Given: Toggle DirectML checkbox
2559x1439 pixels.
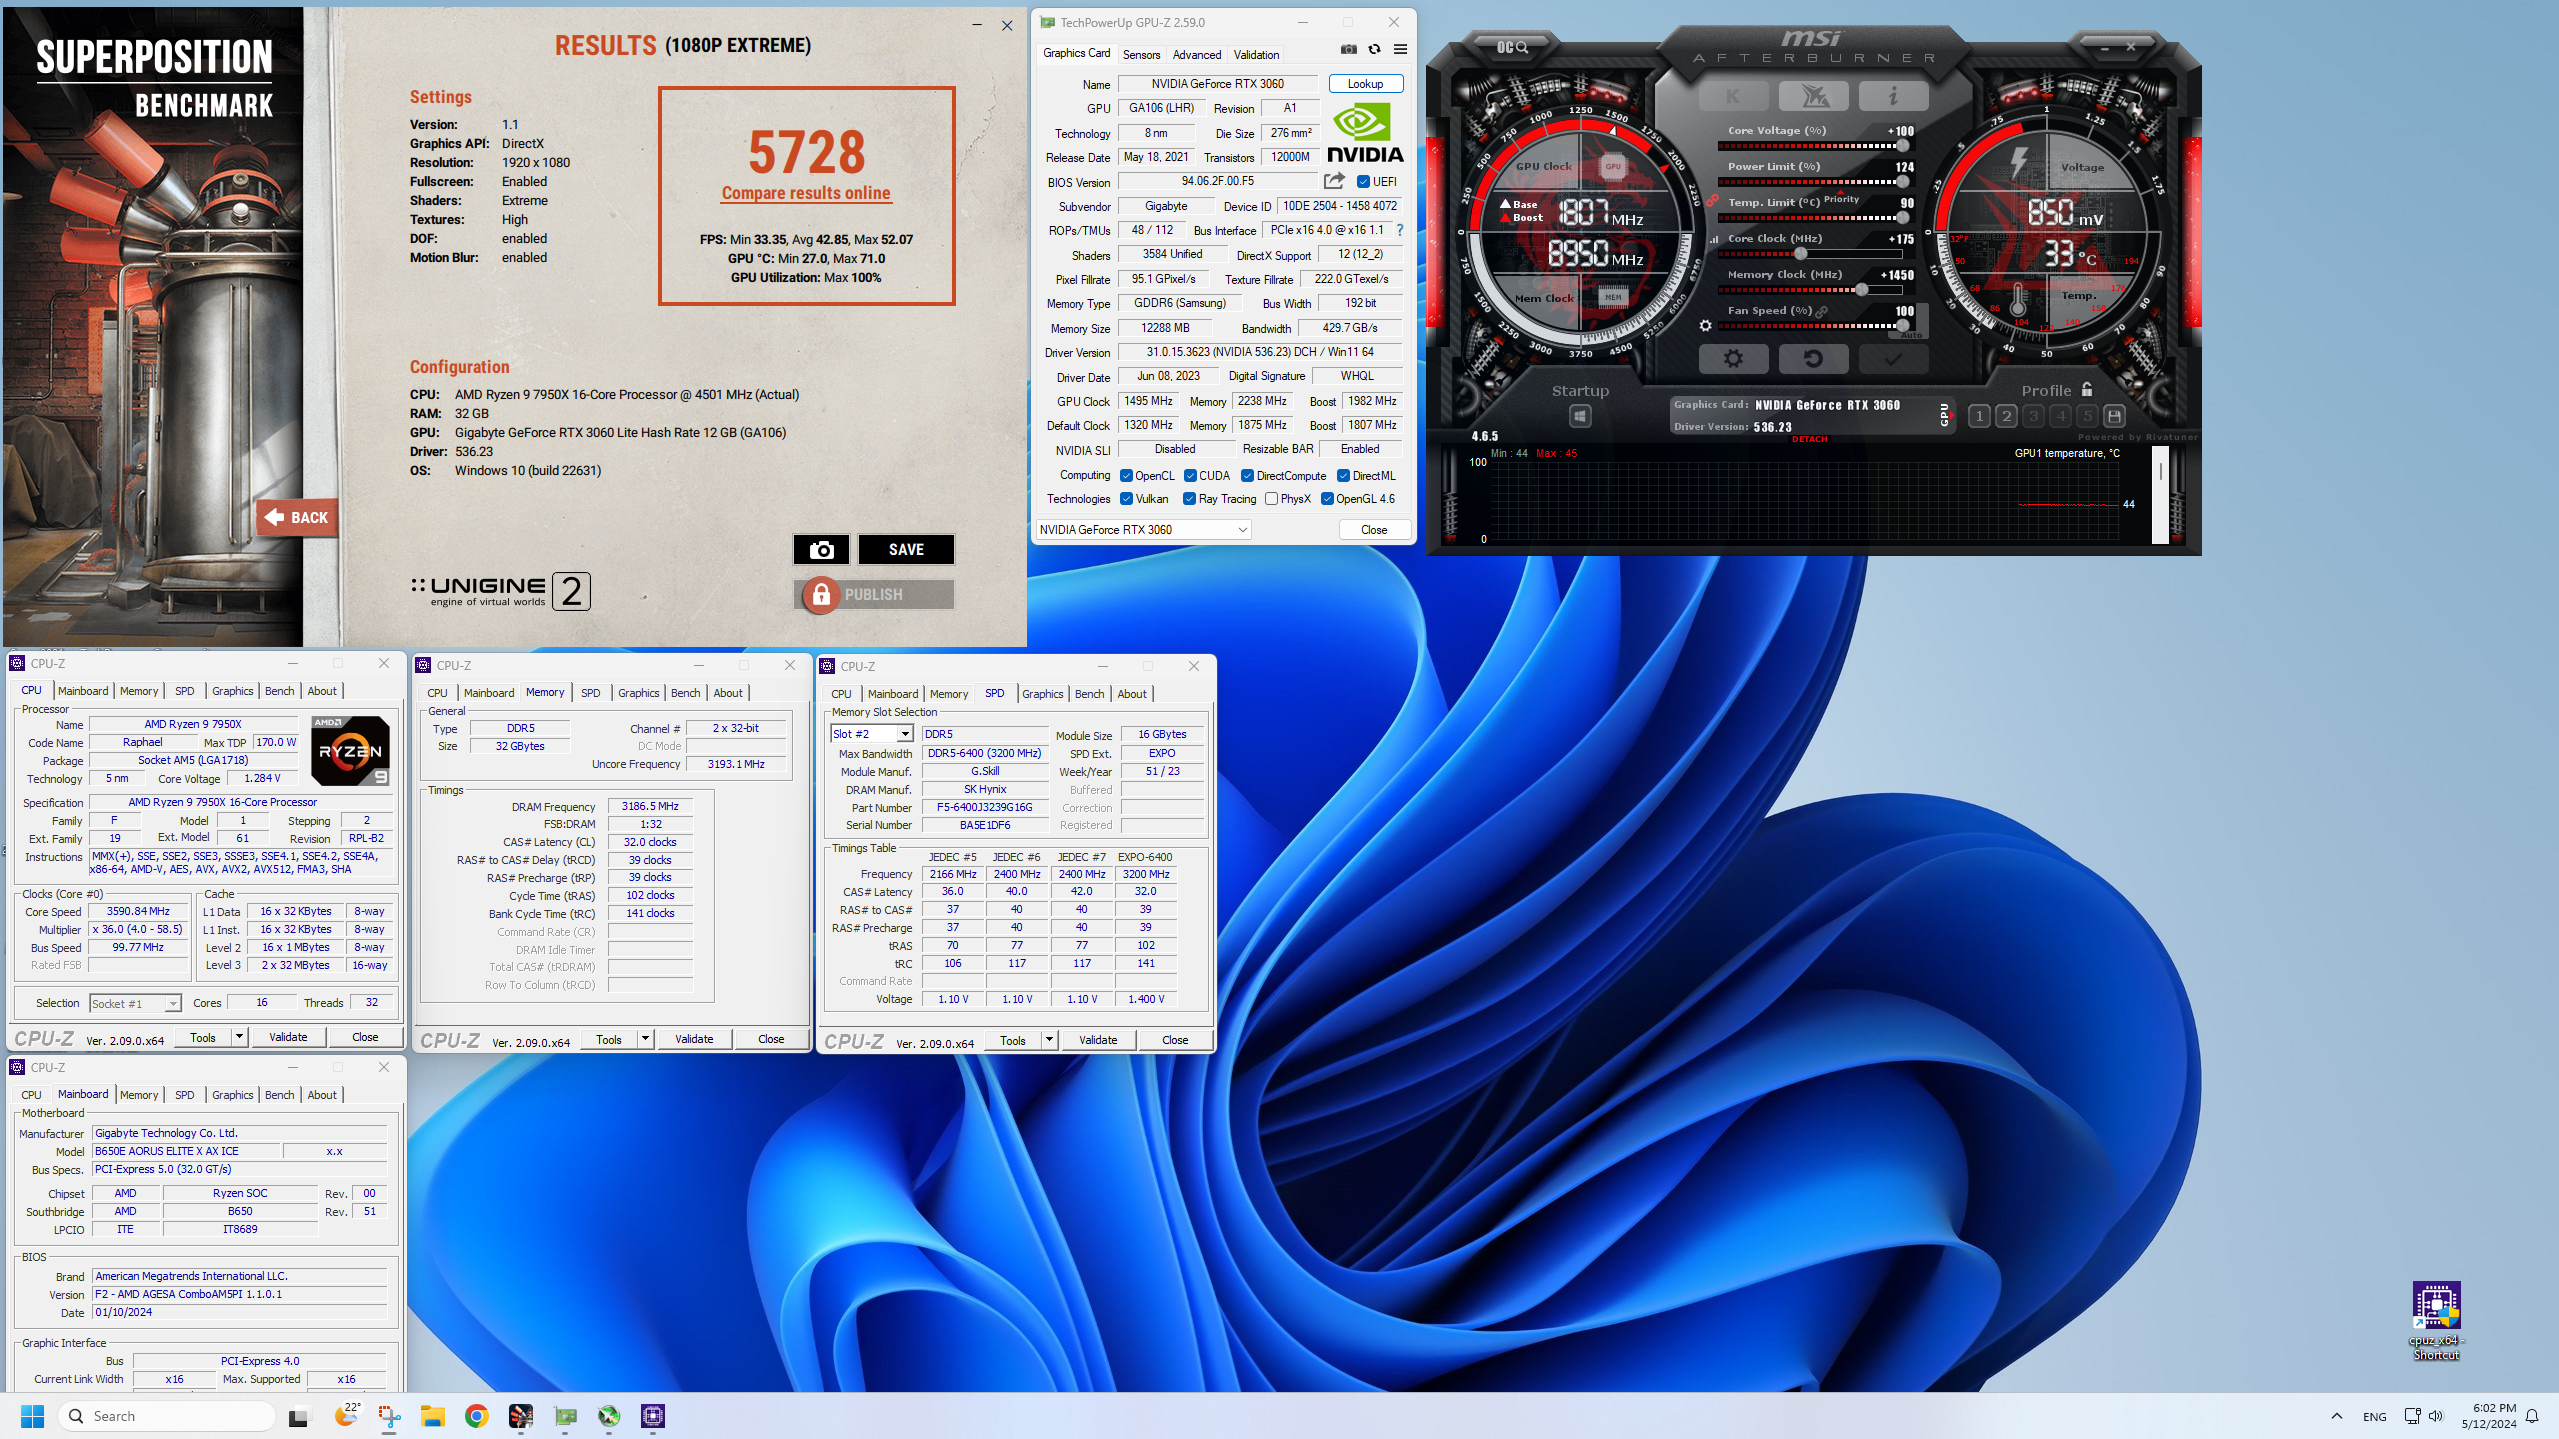Looking at the screenshot, I should (1343, 476).
